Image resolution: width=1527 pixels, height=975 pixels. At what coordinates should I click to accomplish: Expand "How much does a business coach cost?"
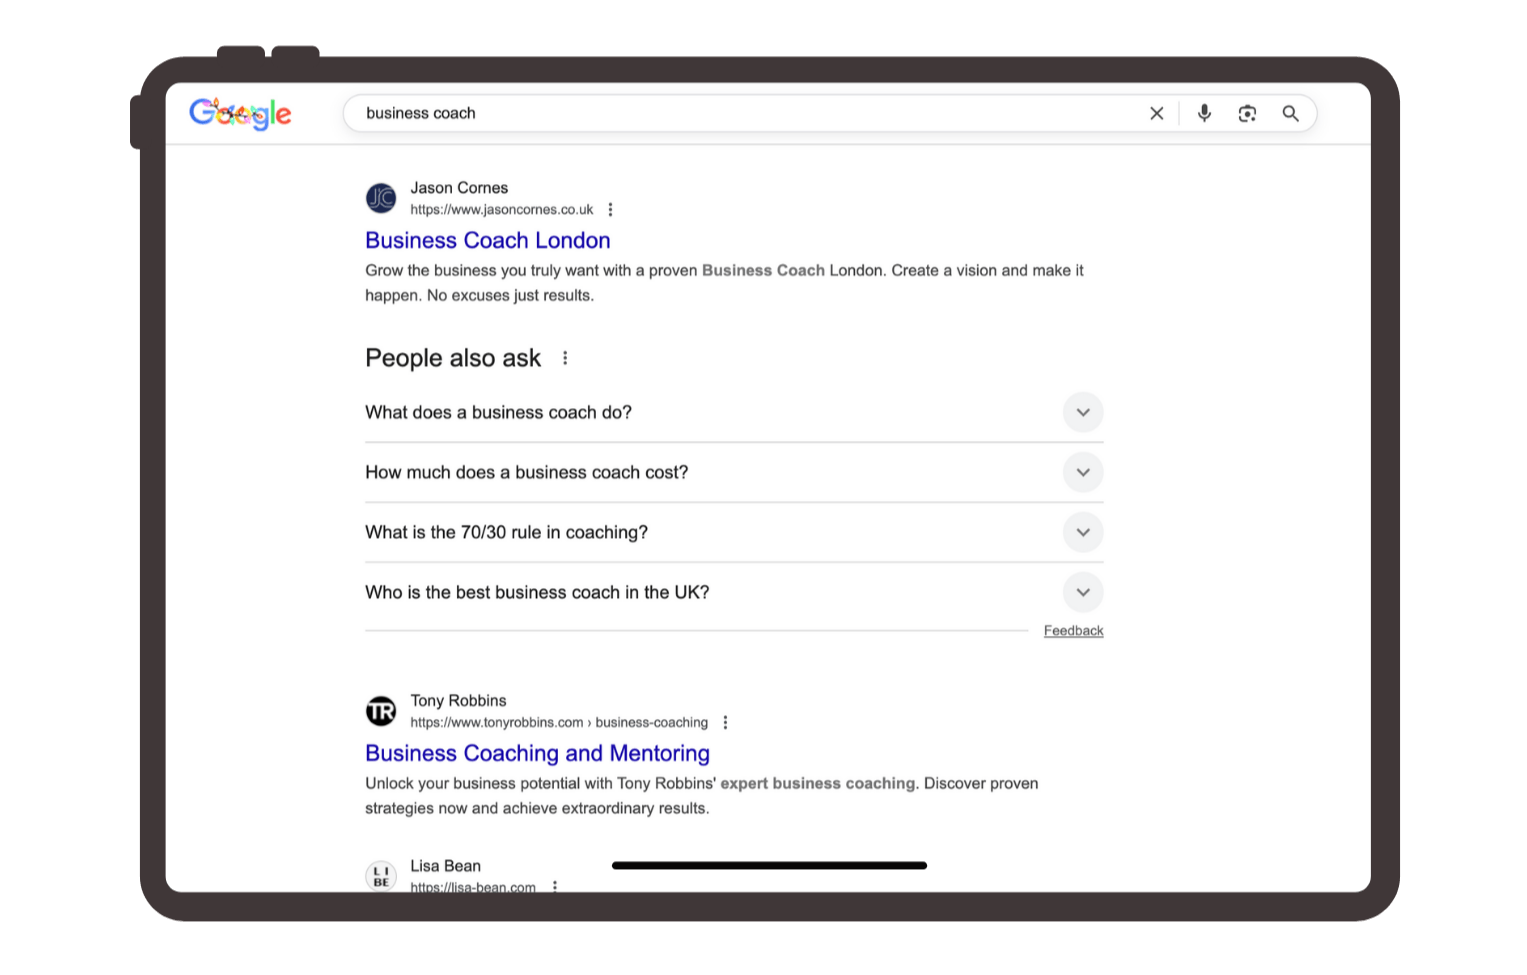point(1082,473)
